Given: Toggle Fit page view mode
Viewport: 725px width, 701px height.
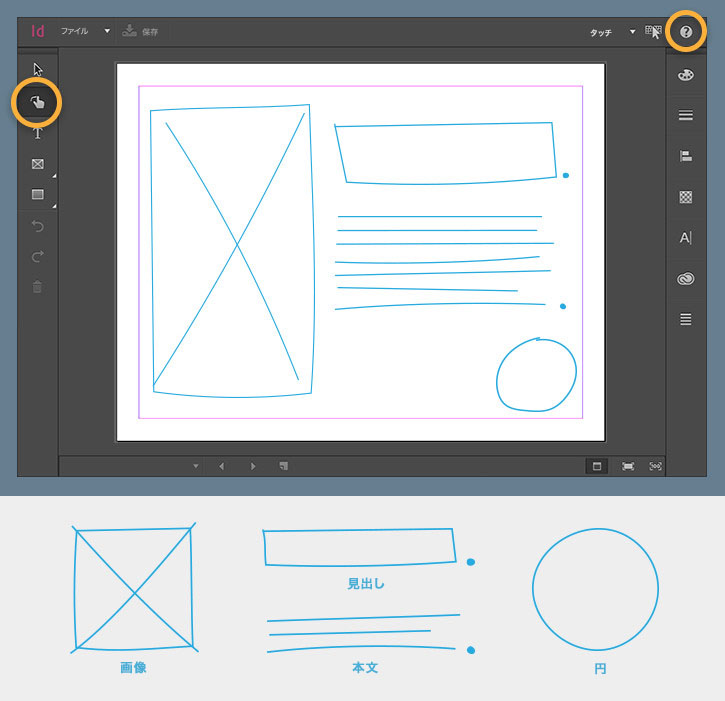Looking at the screenshot, I should [628, 466].
